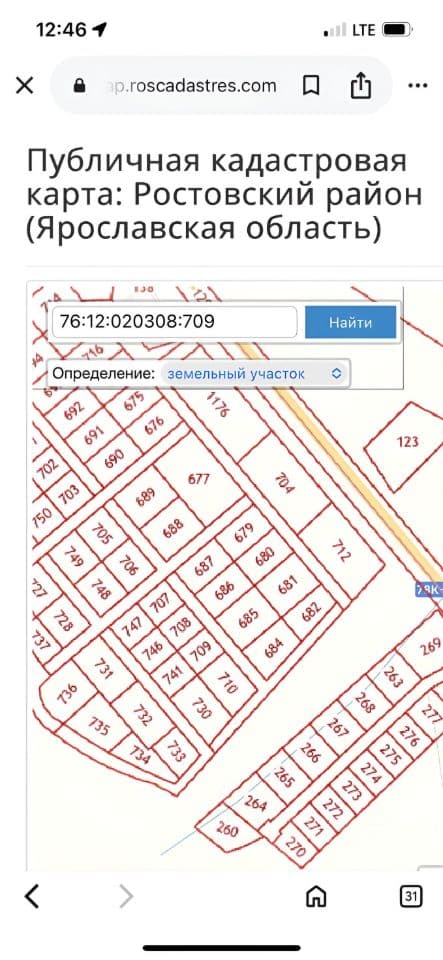Select land parcel 677 on map
The height and width of the screenshot is (960, 443).
pos(198,479)
